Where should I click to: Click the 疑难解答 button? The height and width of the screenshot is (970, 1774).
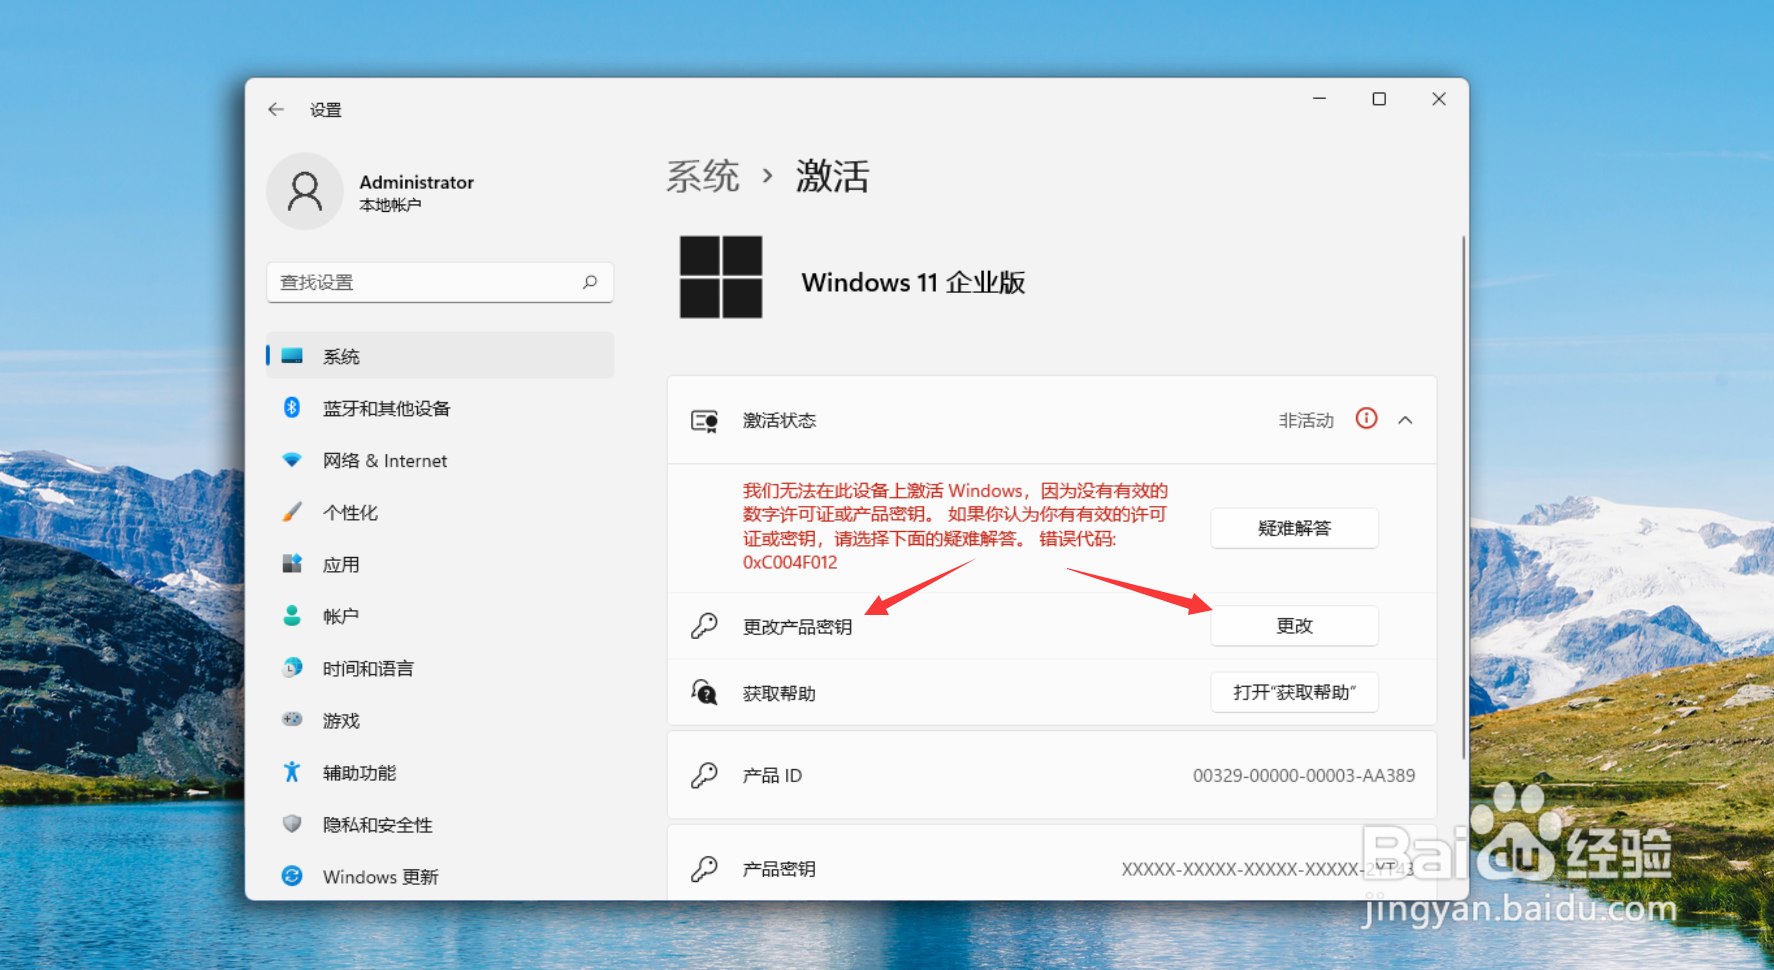click(1294, 528)
